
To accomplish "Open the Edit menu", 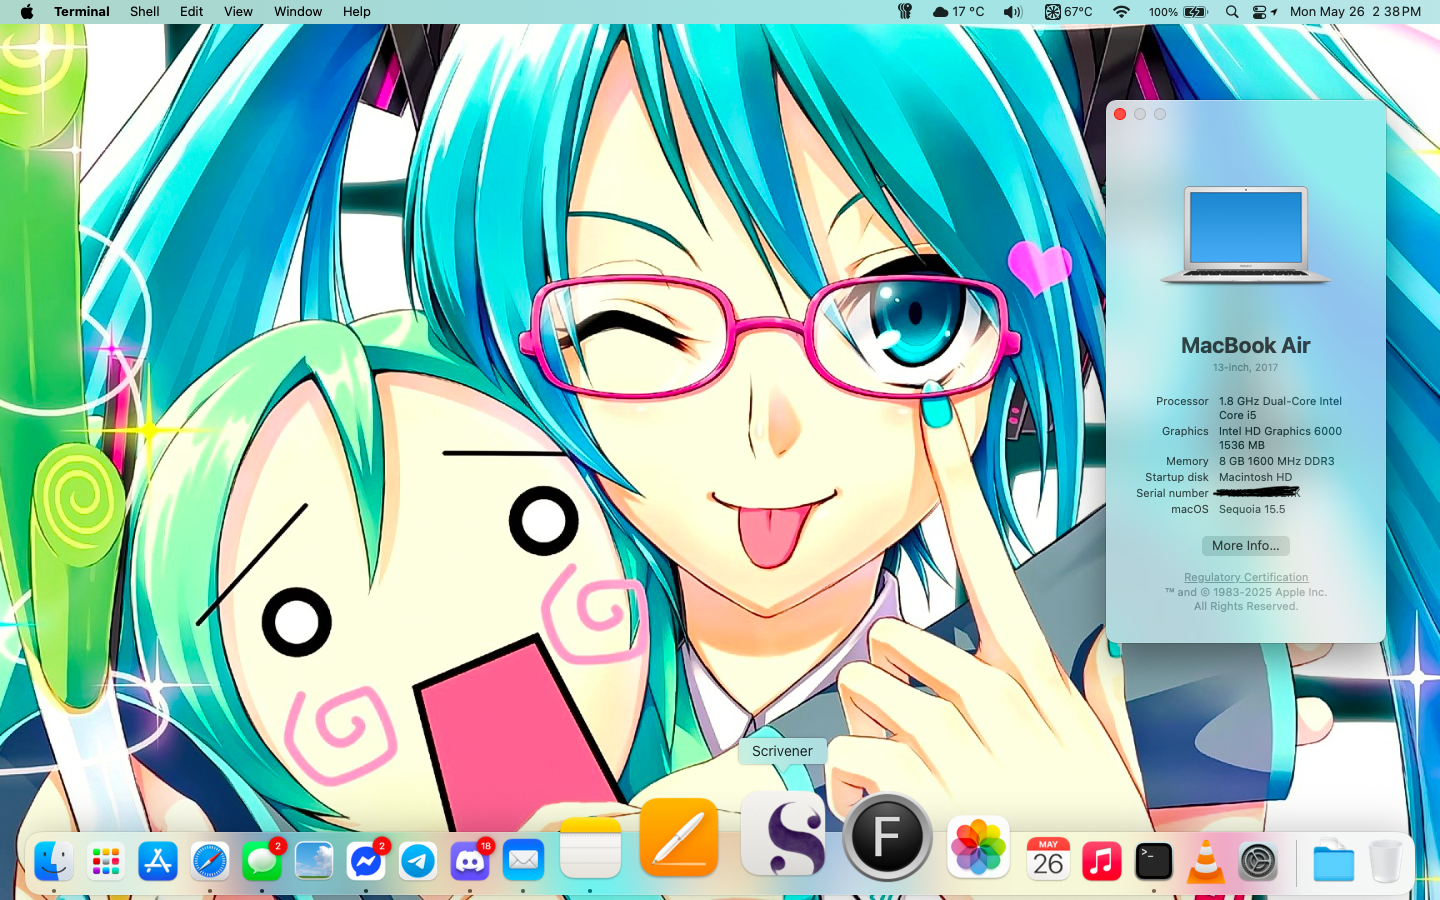I will (192, 12).
